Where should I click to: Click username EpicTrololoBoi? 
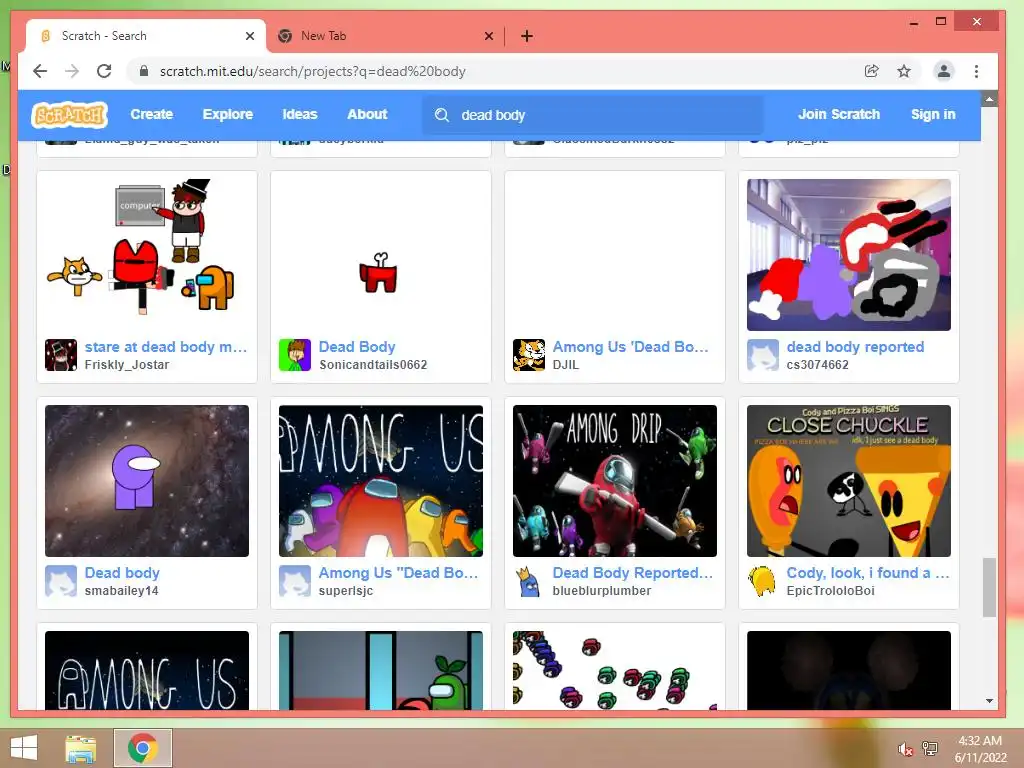831,590
